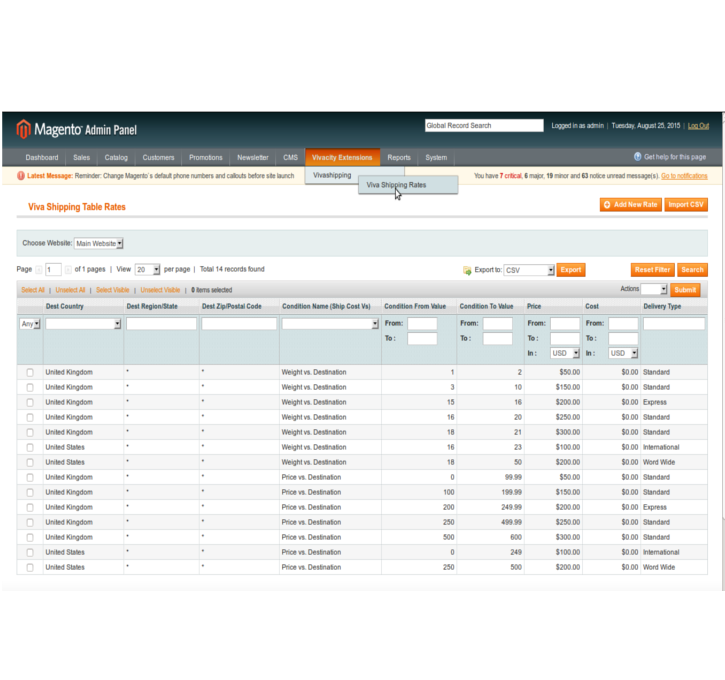Image resolution: width=725 pixels, height=680 pixels.
Task: Open the Price currency USD dropdown
Action: click(565, 353)
